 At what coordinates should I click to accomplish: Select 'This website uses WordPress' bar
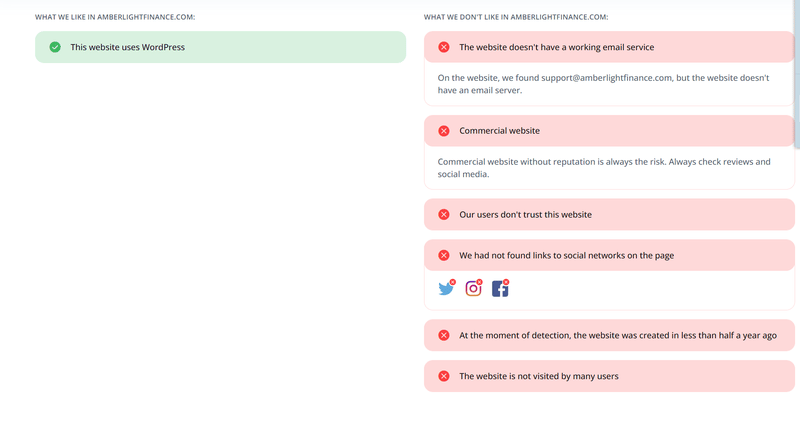(220, 47)
